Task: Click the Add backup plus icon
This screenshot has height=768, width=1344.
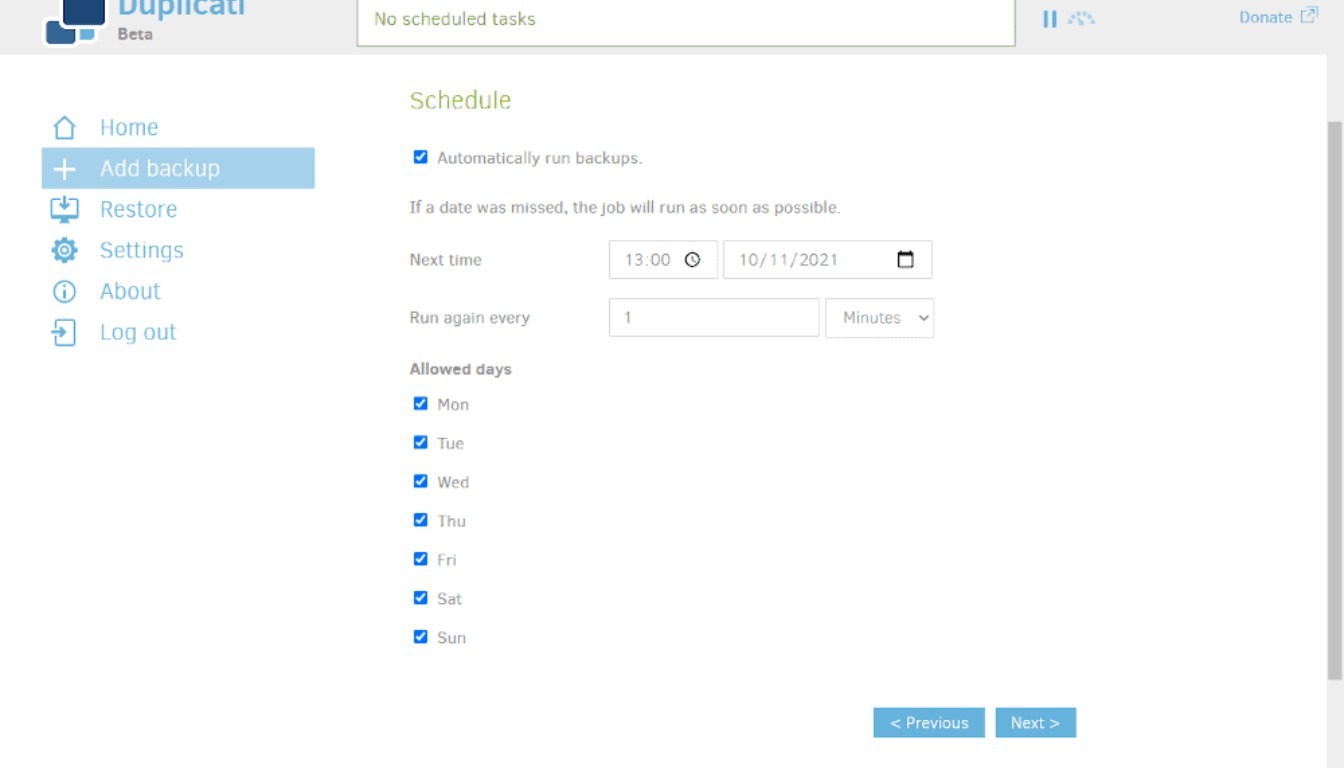Action: (x=64, y=169)
